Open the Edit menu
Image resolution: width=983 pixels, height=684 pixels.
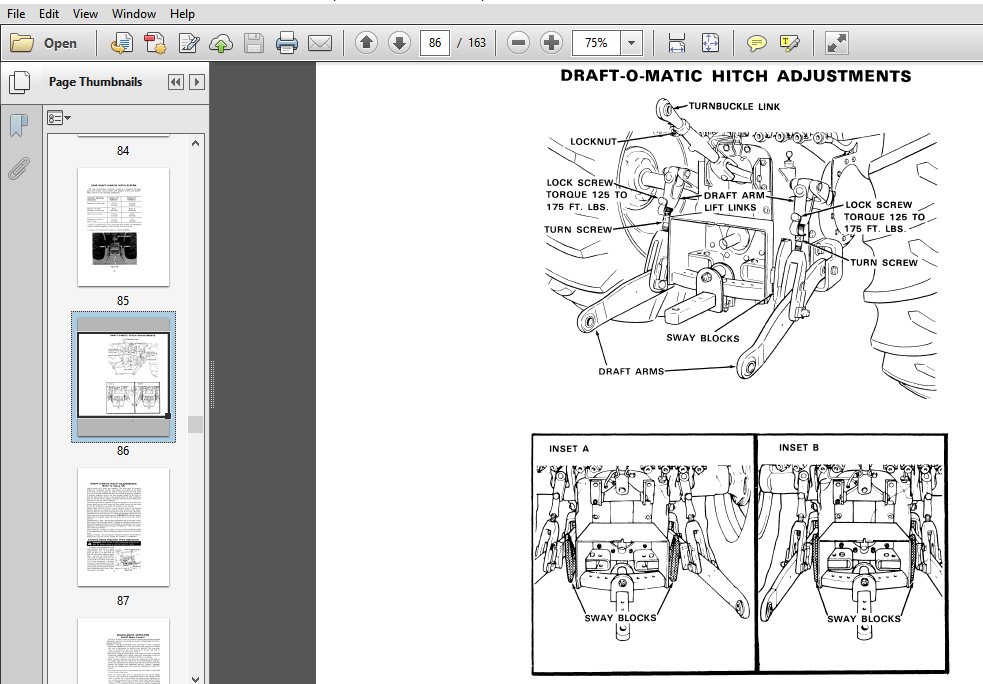coord(49,13)
